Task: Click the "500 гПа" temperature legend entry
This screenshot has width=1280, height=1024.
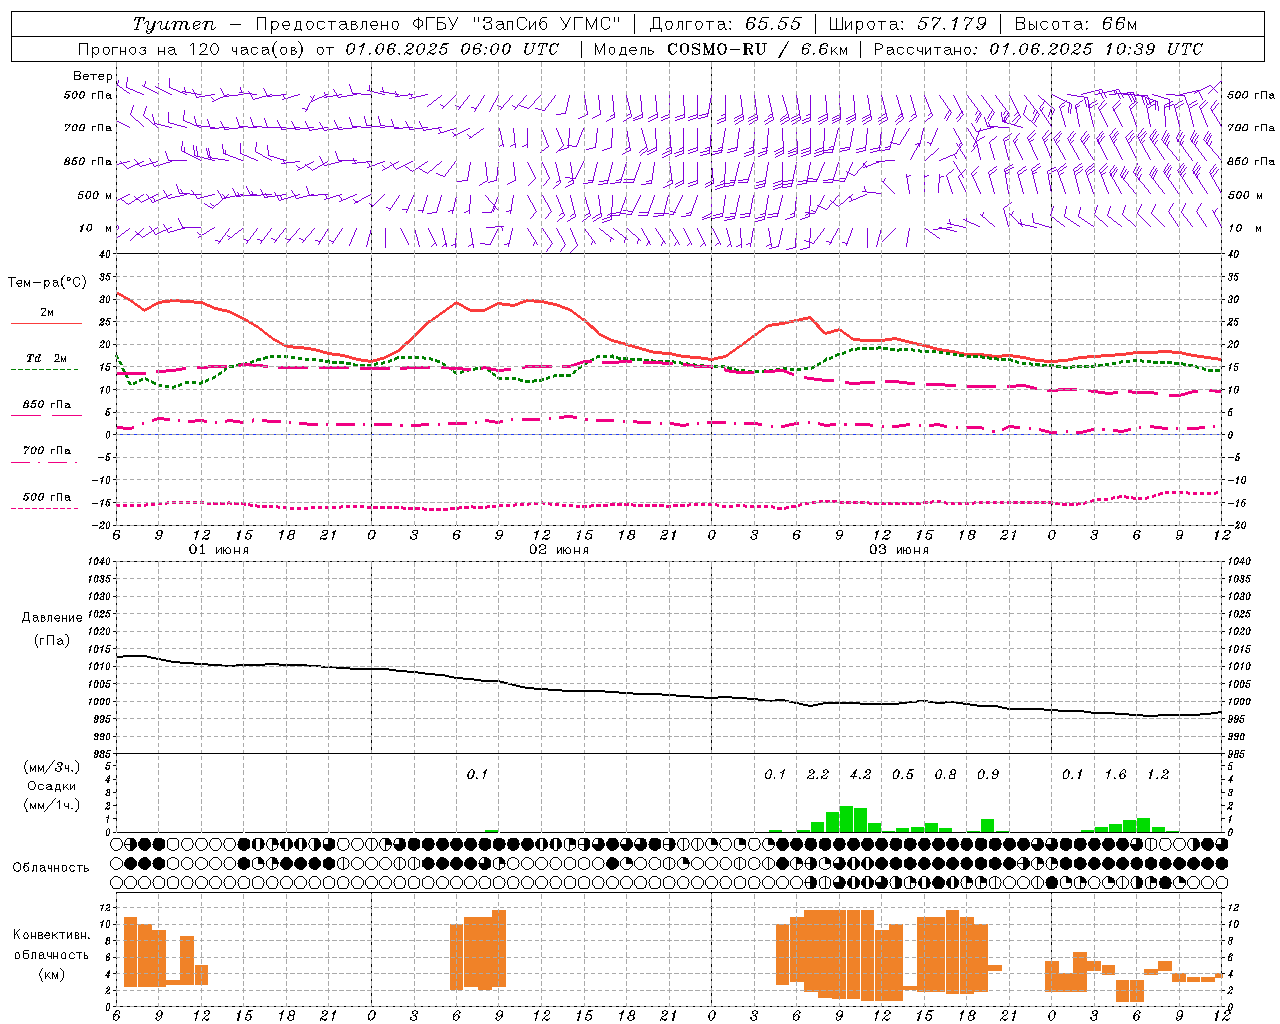Action: click(x=47, y=496)
